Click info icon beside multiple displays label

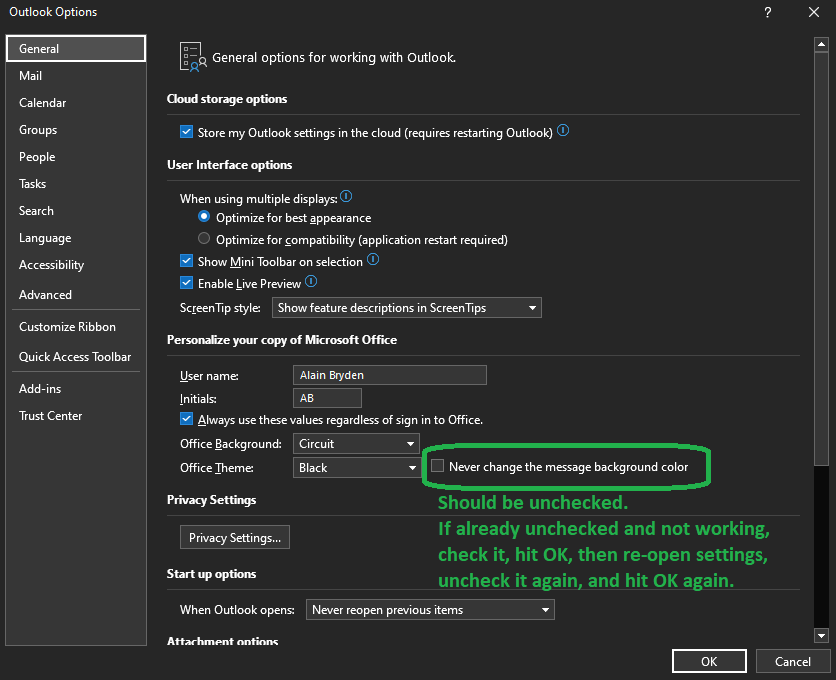(346, 196)
